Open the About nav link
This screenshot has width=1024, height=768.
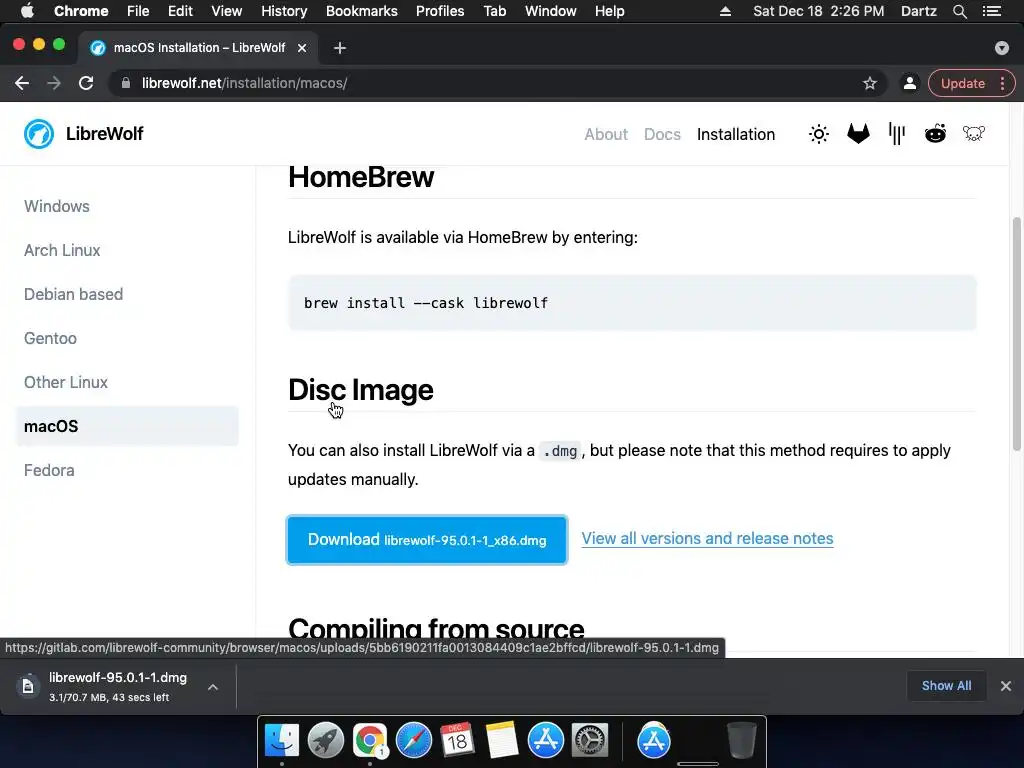coord(606,134)
